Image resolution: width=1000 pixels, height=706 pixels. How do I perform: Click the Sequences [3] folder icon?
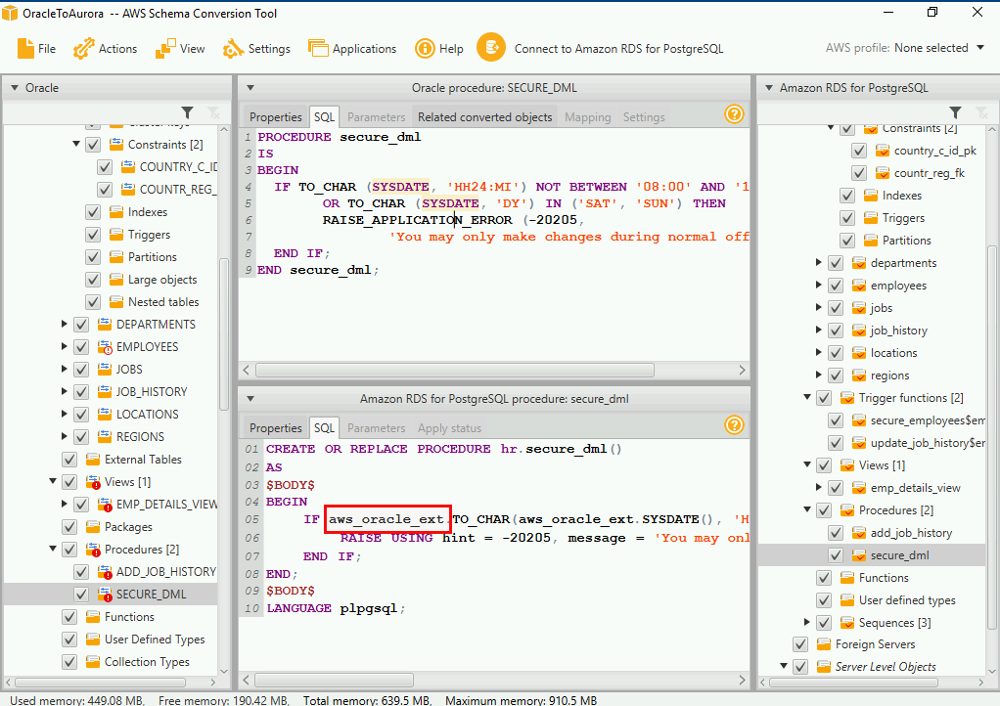pos(848,622)
